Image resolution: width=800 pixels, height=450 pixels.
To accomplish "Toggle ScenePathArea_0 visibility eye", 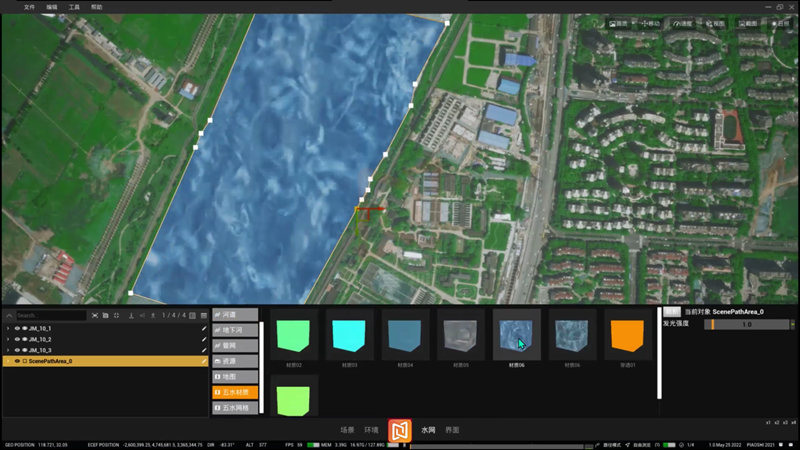I will 18,361.
